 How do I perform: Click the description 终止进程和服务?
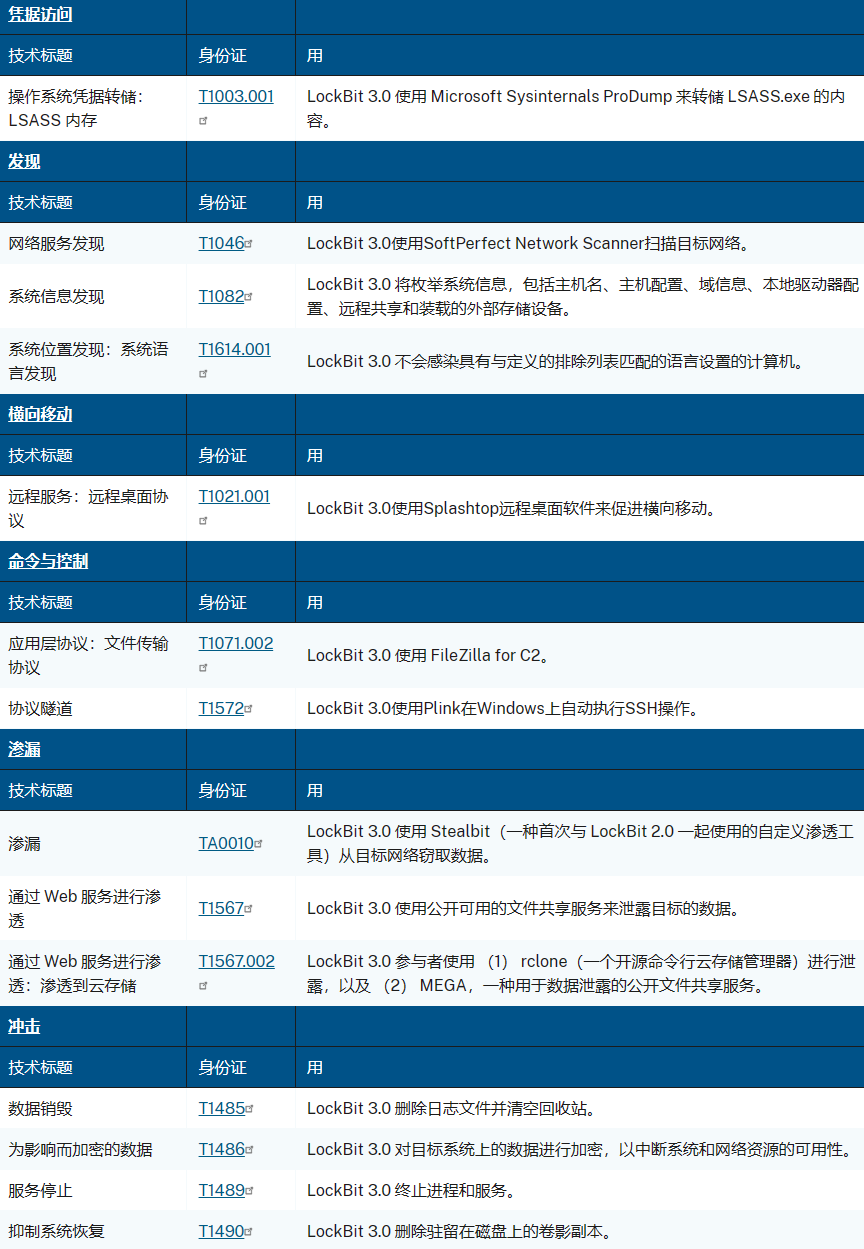(x=411, y=1191)
